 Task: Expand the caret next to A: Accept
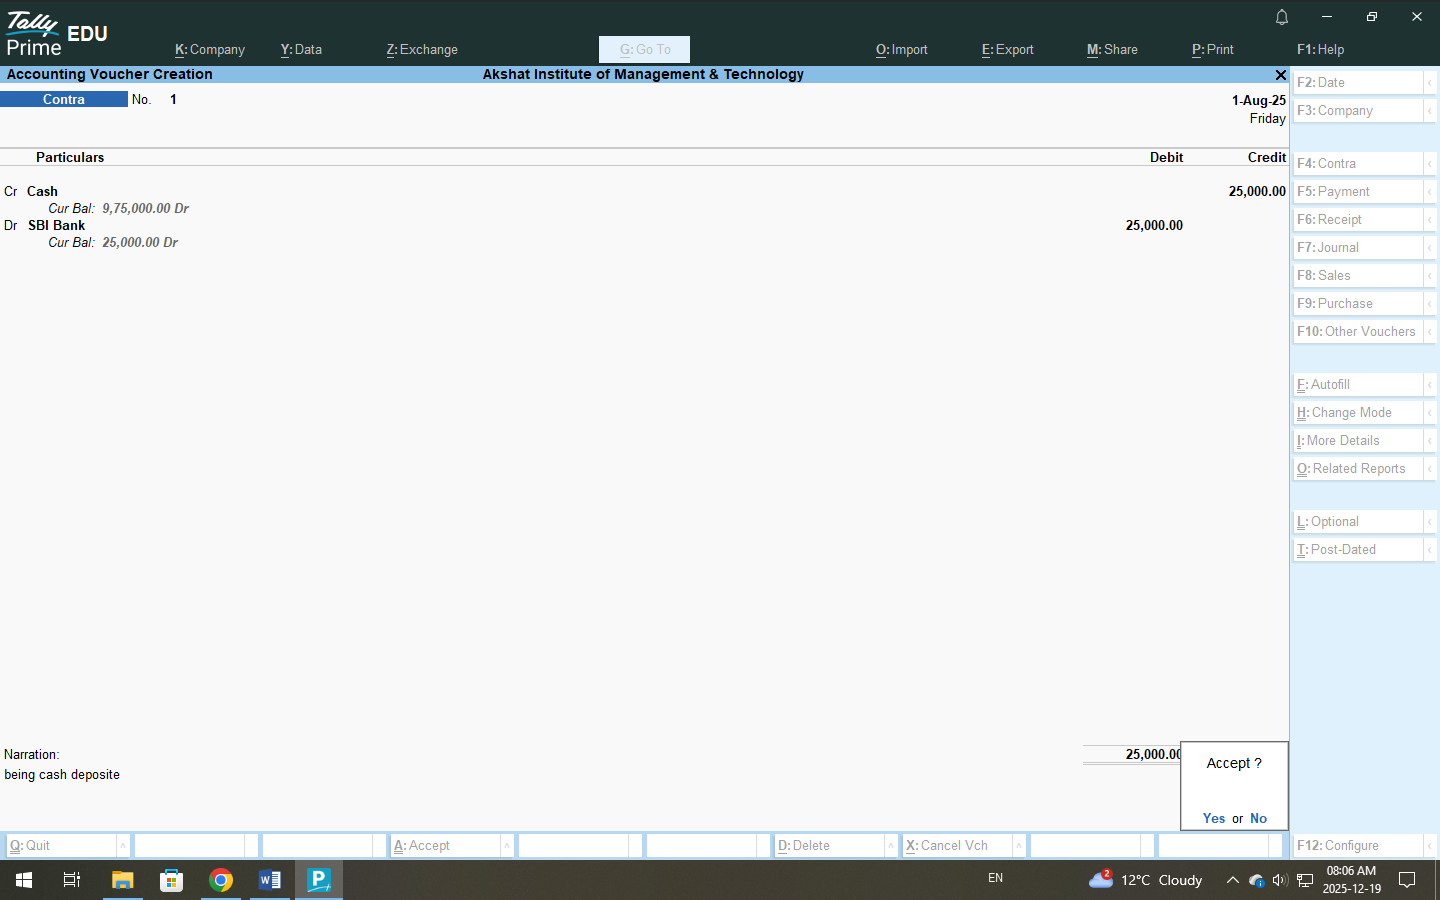coord(507,846)
